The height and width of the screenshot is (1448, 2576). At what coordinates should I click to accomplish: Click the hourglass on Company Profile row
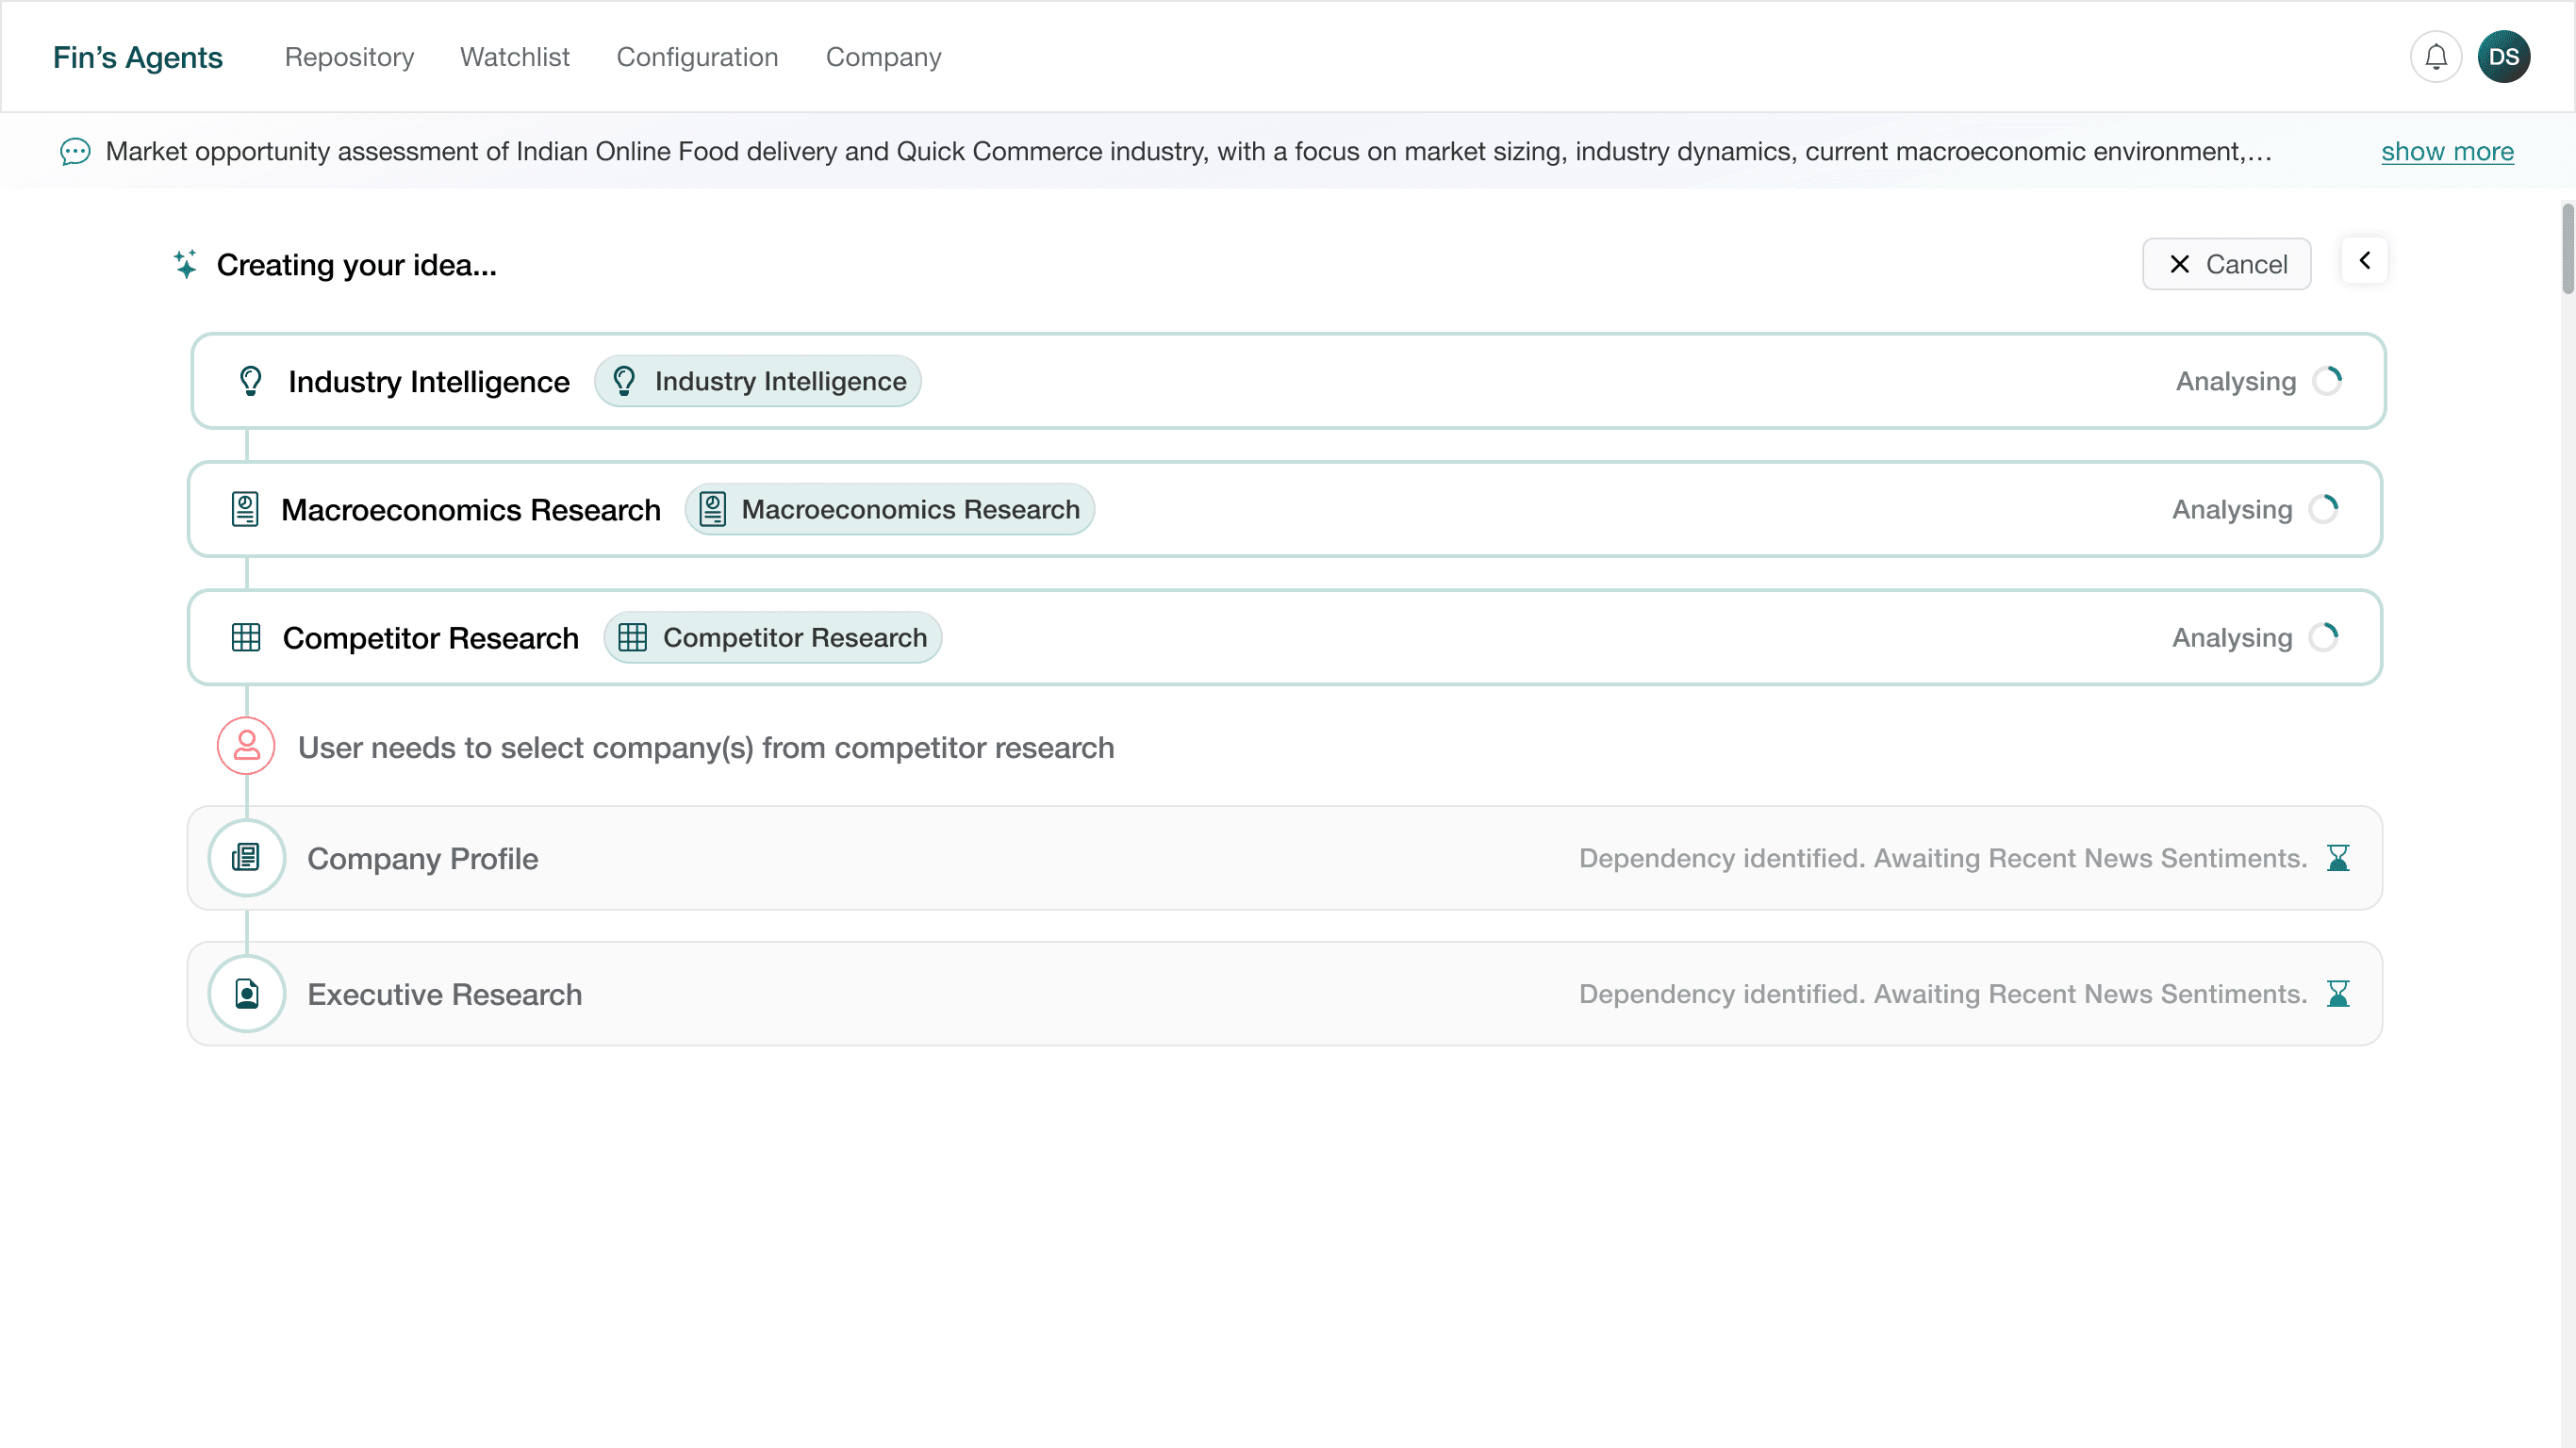[x=2338, y=858]
